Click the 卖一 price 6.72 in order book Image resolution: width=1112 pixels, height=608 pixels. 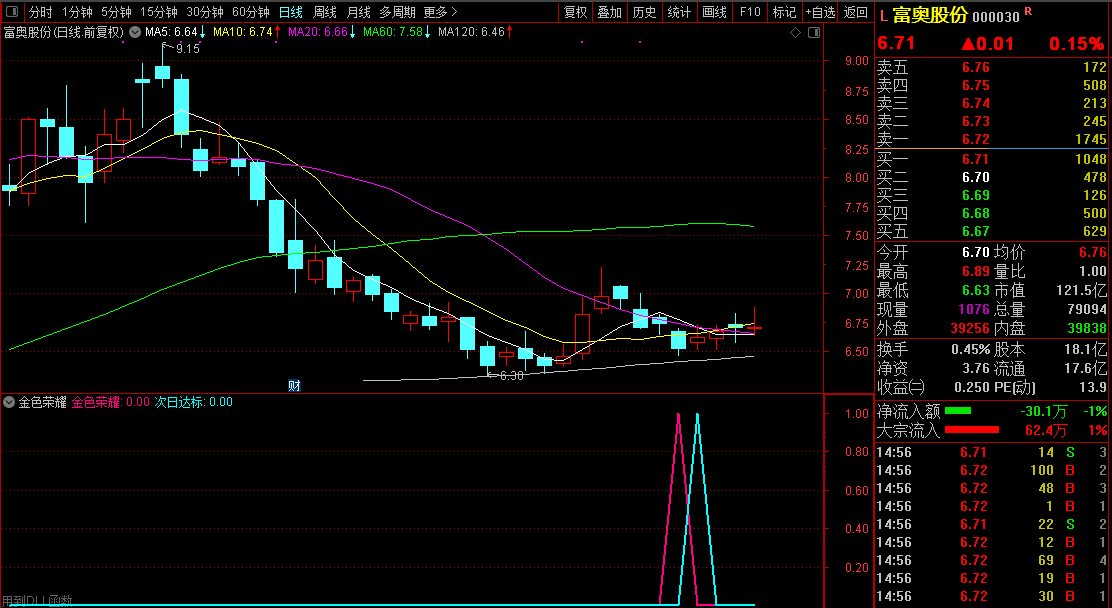coord(975,139)
